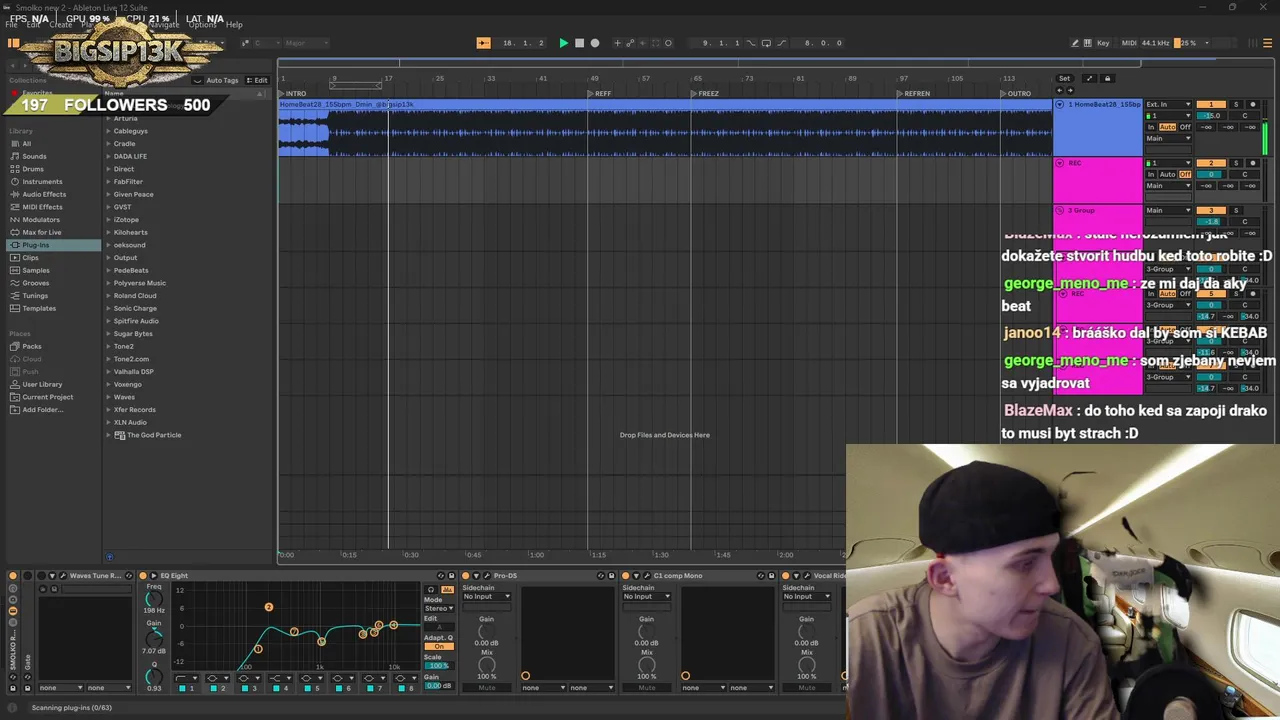Open EQ Eight Mode Stereo dropdown
Screen dimensions: 1280x720
point(439,608)
